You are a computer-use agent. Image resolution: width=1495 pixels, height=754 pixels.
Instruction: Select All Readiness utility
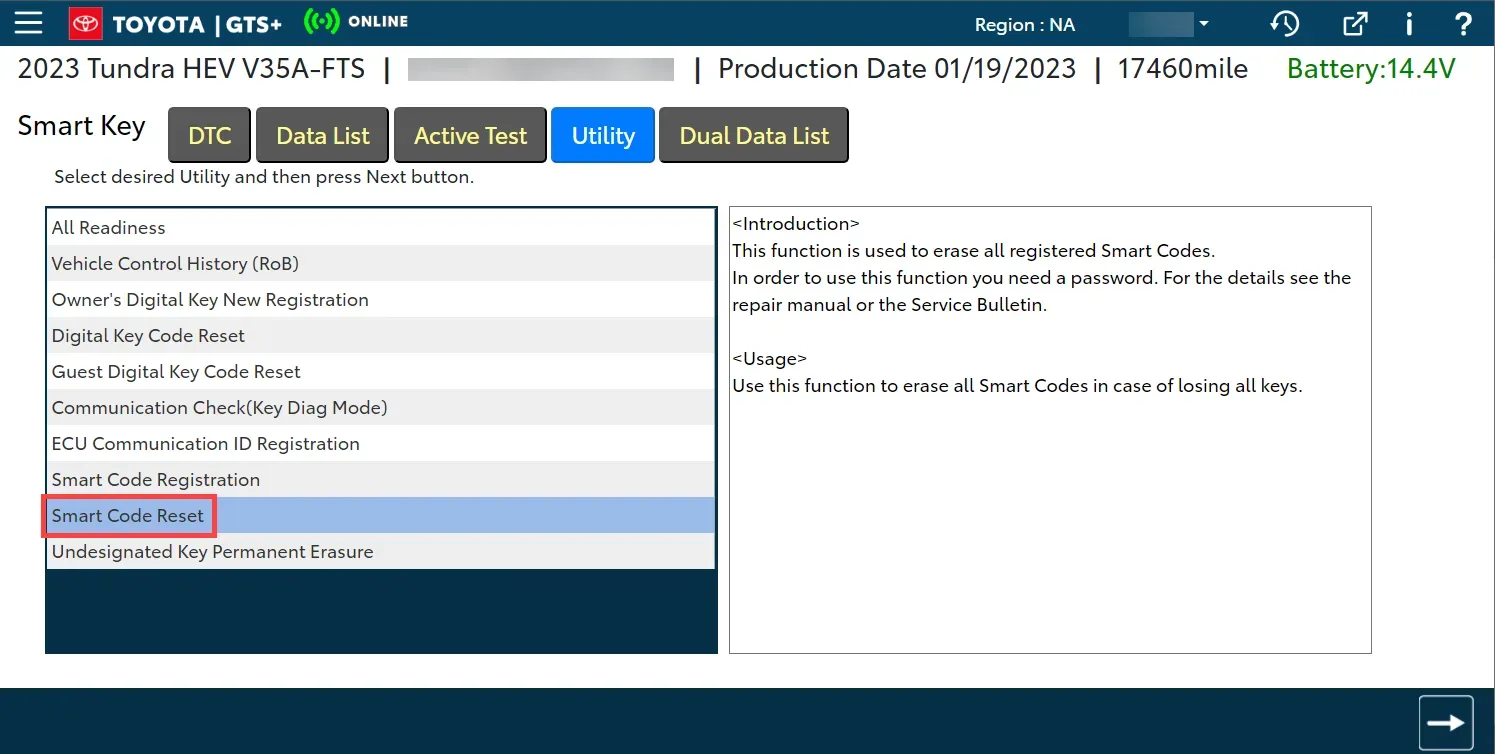[381, 227]
